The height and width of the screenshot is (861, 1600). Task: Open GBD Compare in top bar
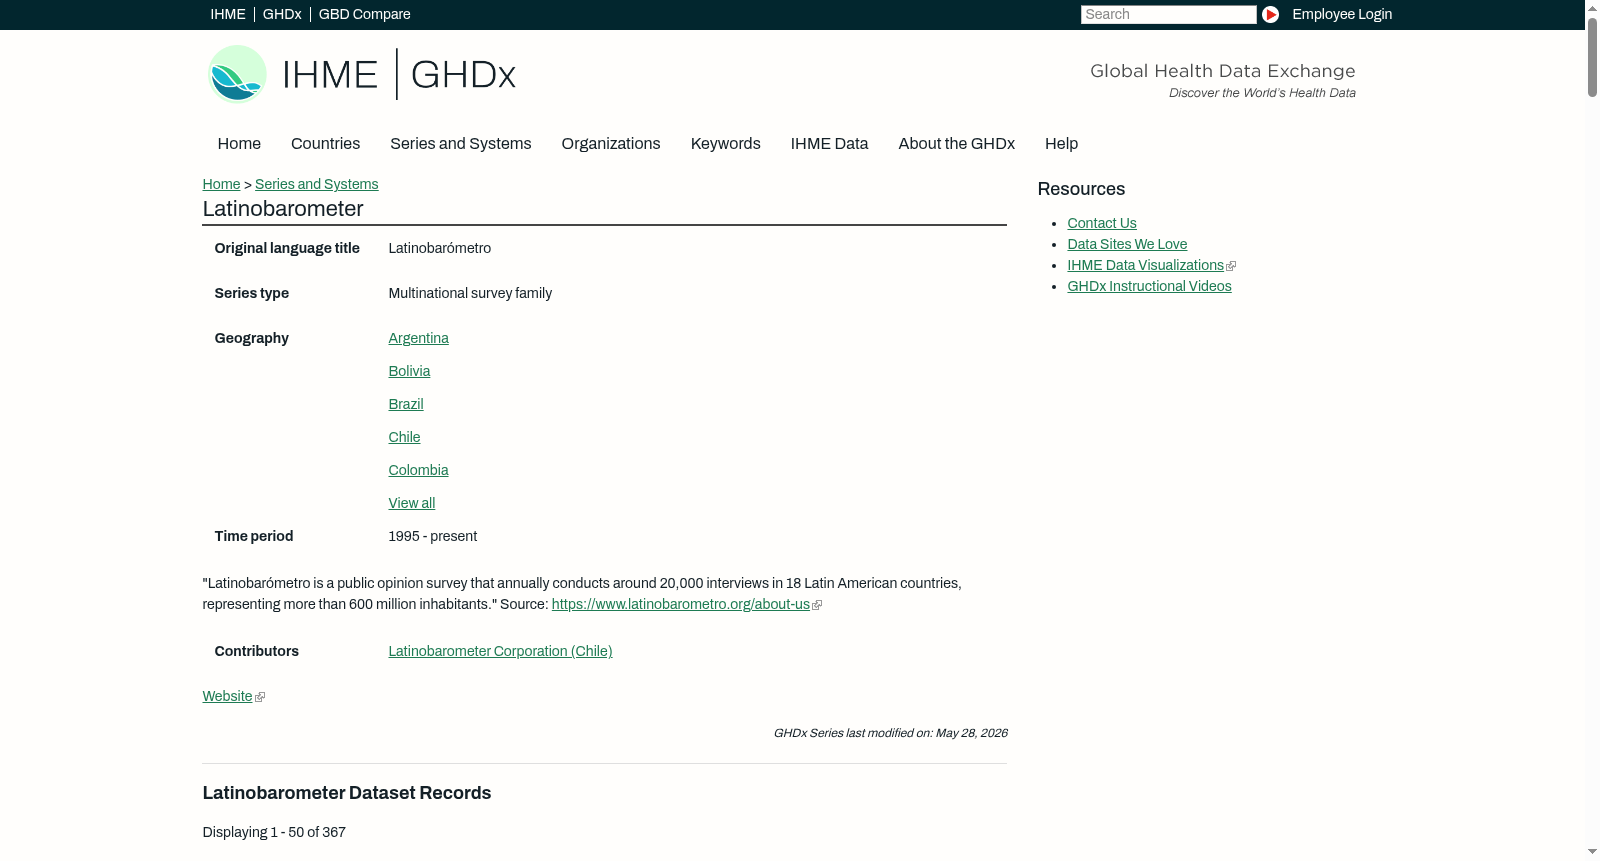[x=365, y=14]
